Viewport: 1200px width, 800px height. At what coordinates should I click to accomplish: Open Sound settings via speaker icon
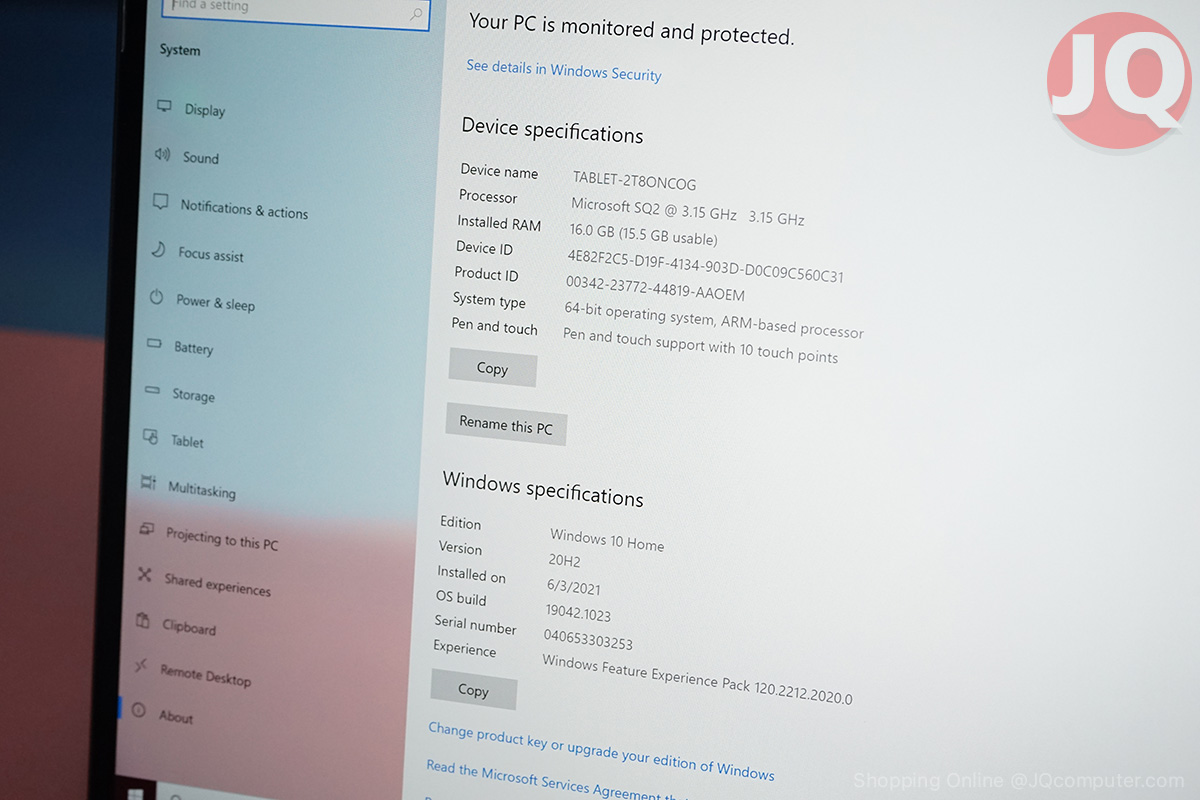click(x=162, y=154)
